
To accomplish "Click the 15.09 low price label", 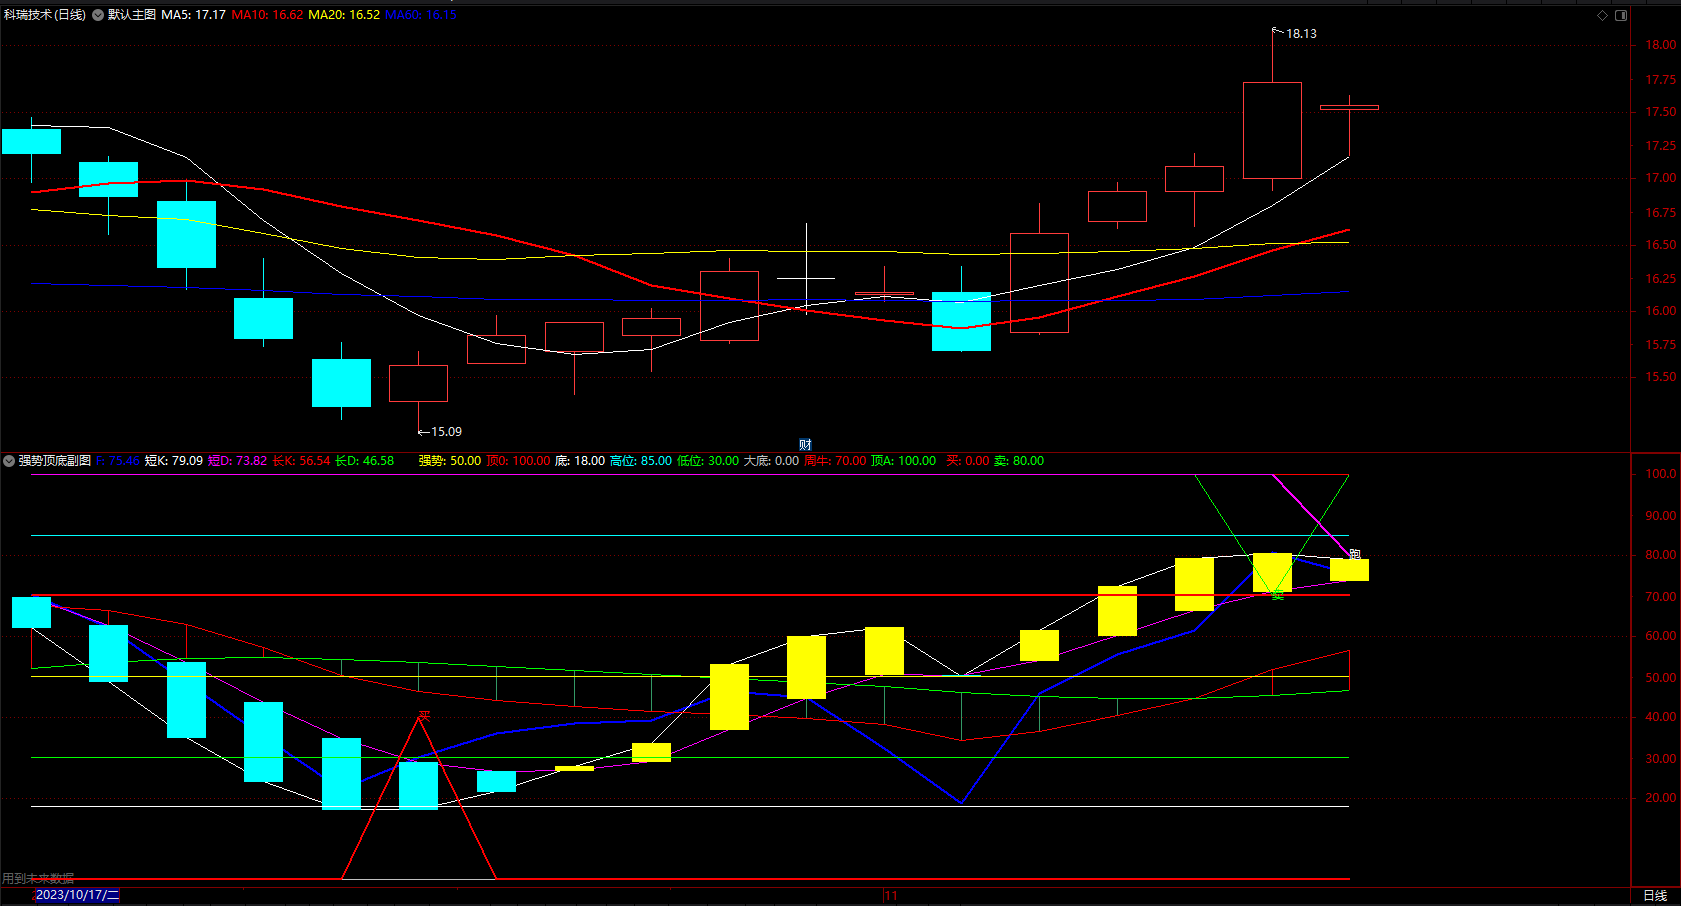I will 446,432.
